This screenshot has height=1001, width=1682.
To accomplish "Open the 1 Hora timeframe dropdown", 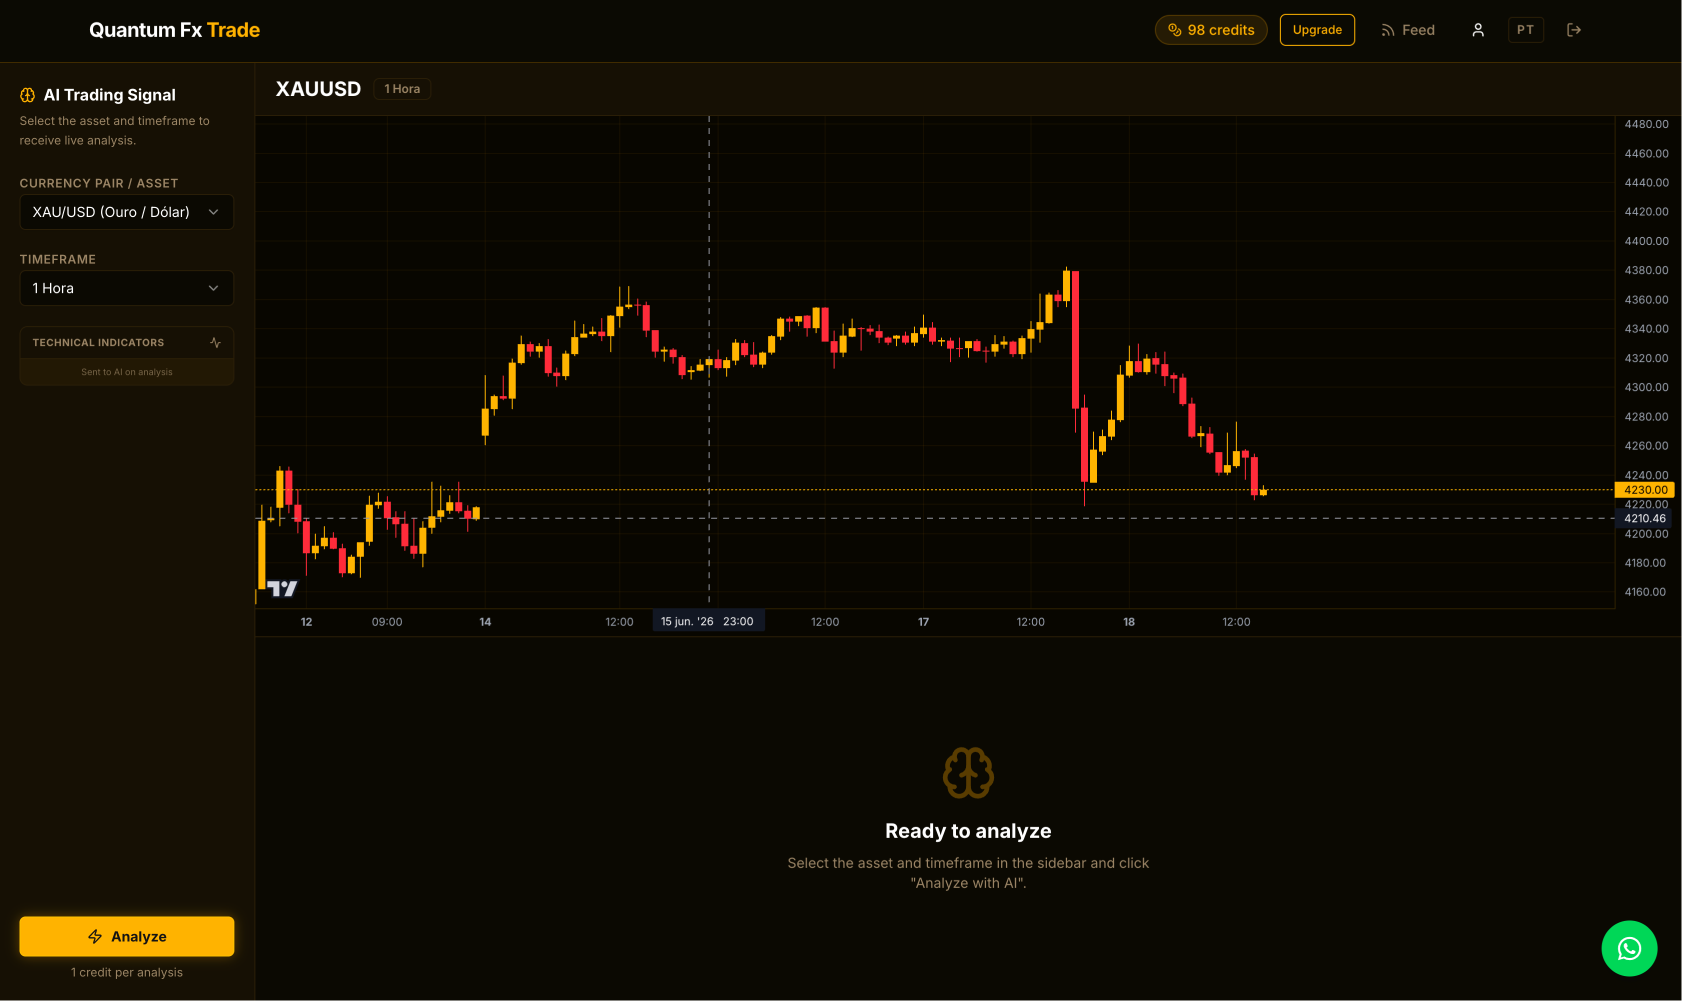I will click(x=127, y=288).
